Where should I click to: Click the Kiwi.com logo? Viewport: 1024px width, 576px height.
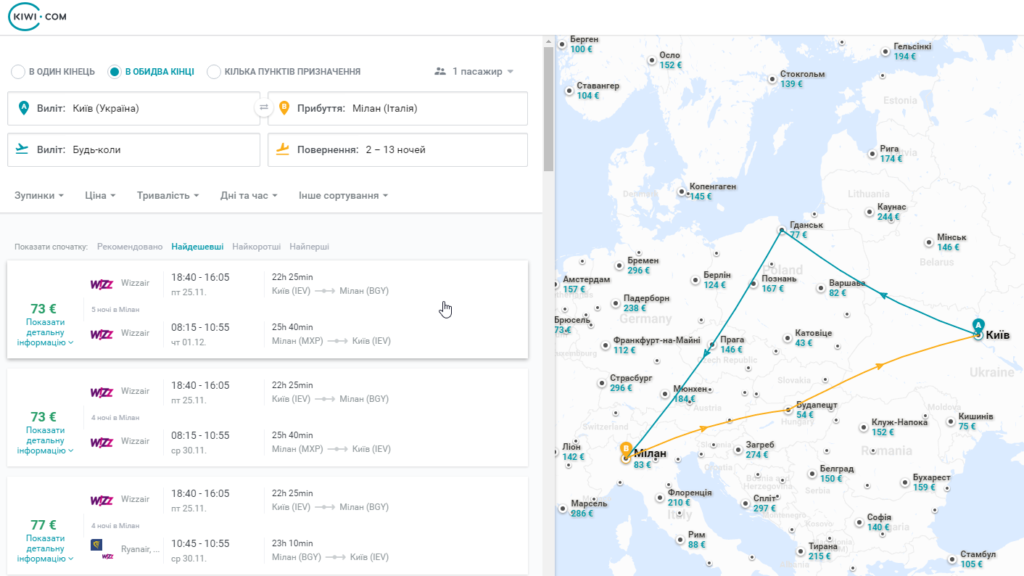[x=37, y=16]
